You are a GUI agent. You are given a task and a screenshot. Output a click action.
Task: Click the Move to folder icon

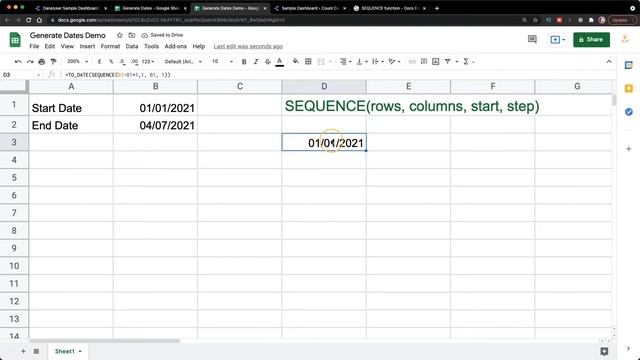pos(131,36)
